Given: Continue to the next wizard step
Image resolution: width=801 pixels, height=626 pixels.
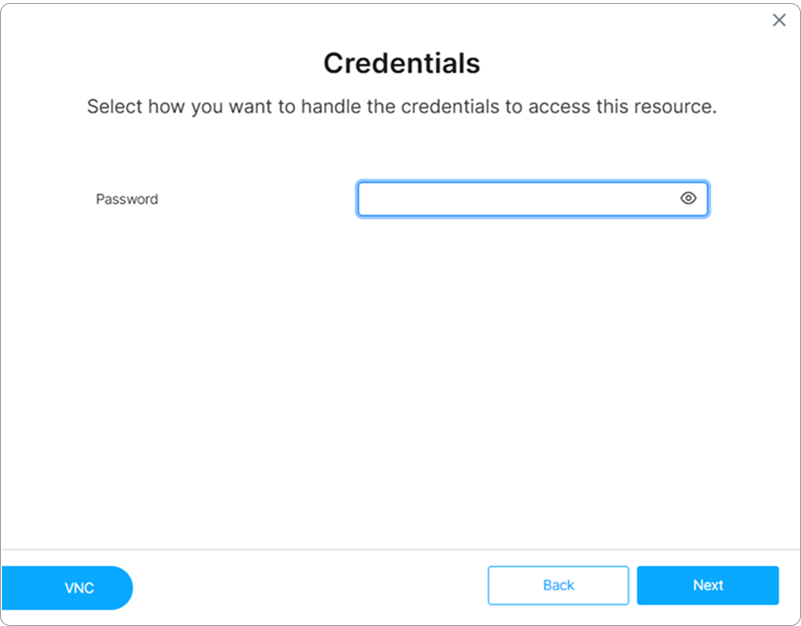Looking at the screenshot, I should tap(707, 585).
